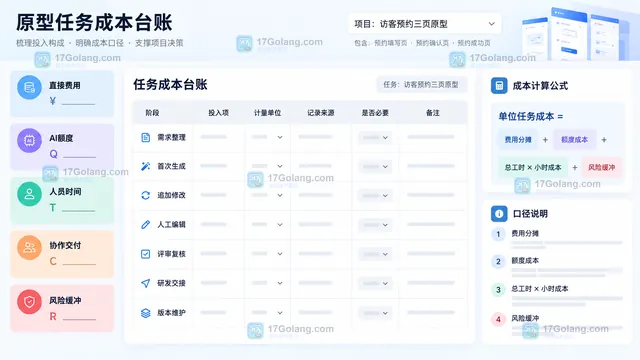The height and width of the screenshot is (360, 640).
Task: Open 计量单位 dropdown in 版本维护 row
Action: pos(267,313)
